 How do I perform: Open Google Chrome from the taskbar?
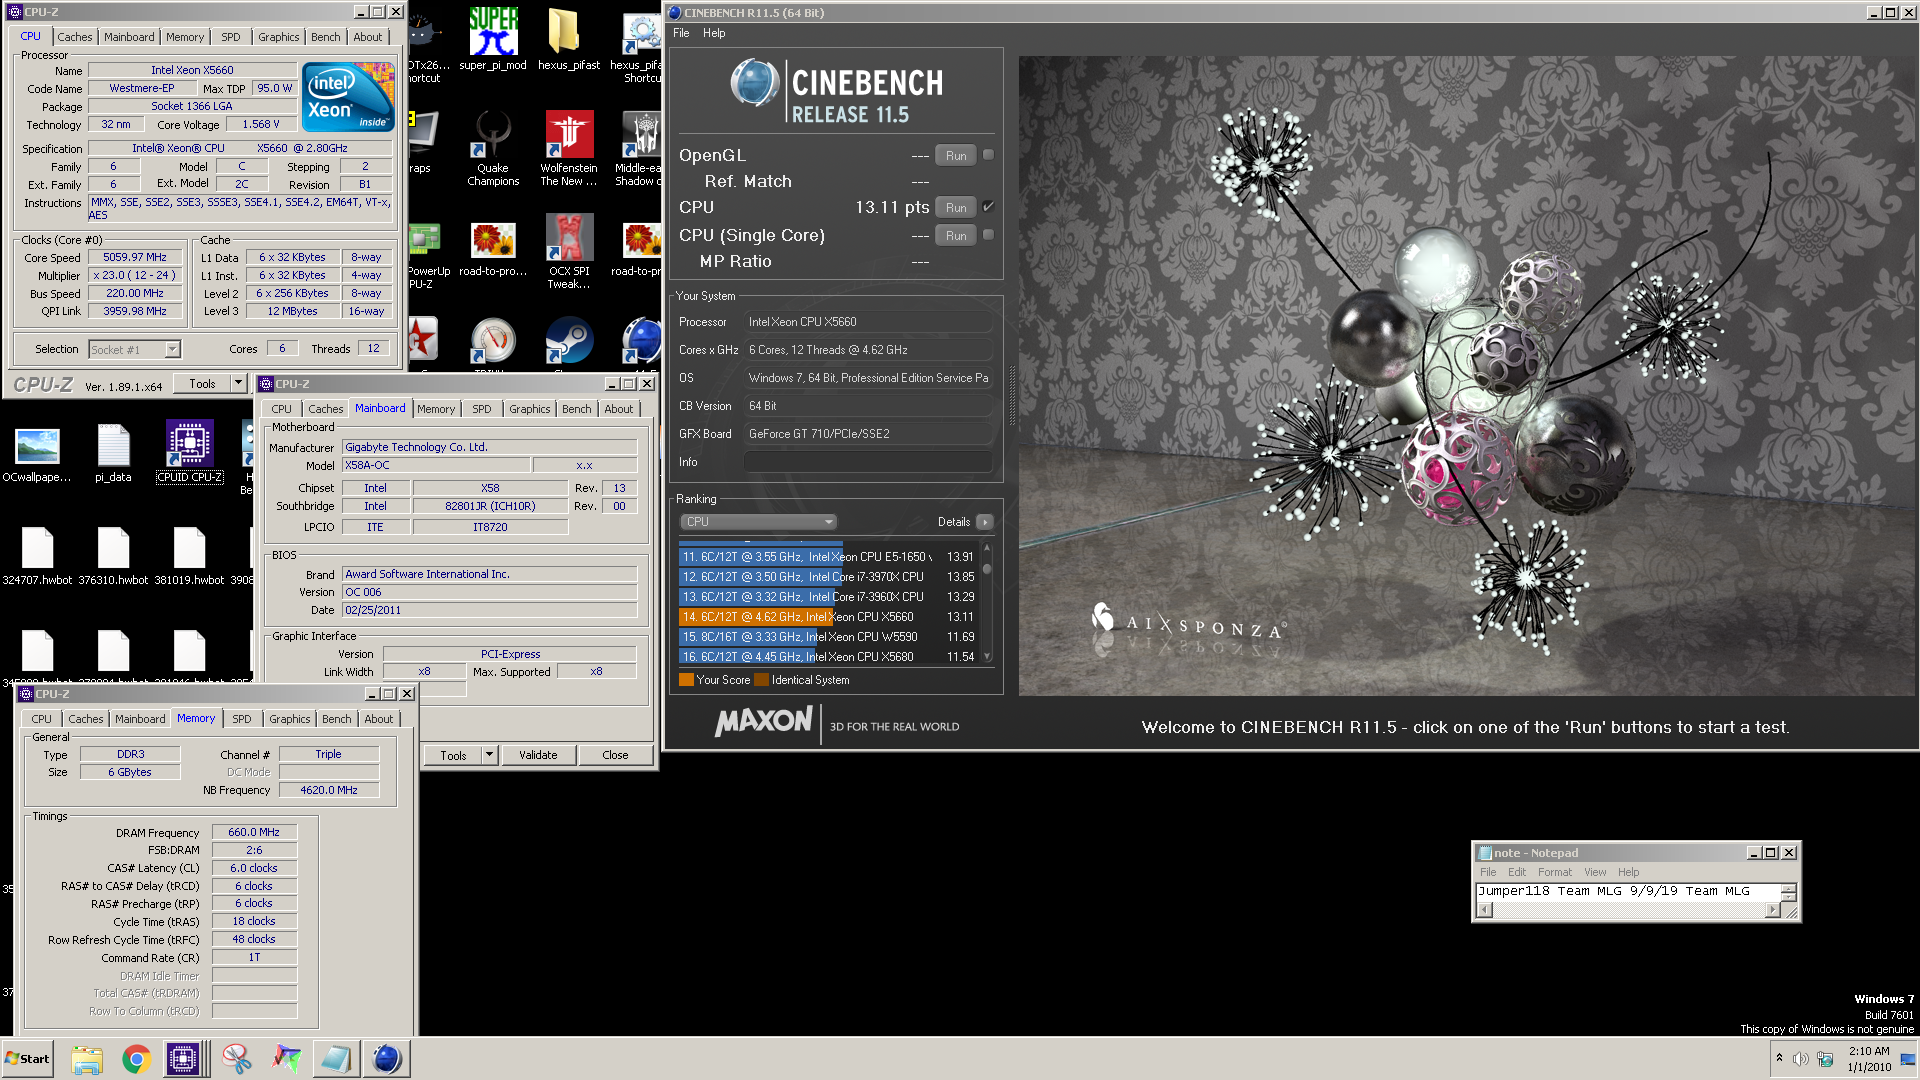click(x=136, y=1059)
